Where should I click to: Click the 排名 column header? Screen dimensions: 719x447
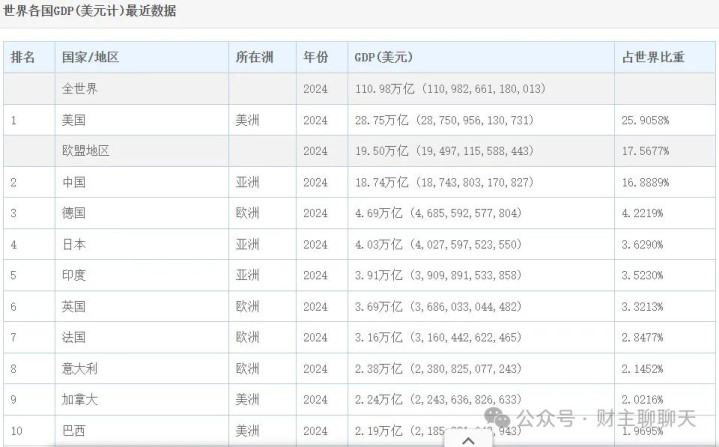(x=23, y=57)
